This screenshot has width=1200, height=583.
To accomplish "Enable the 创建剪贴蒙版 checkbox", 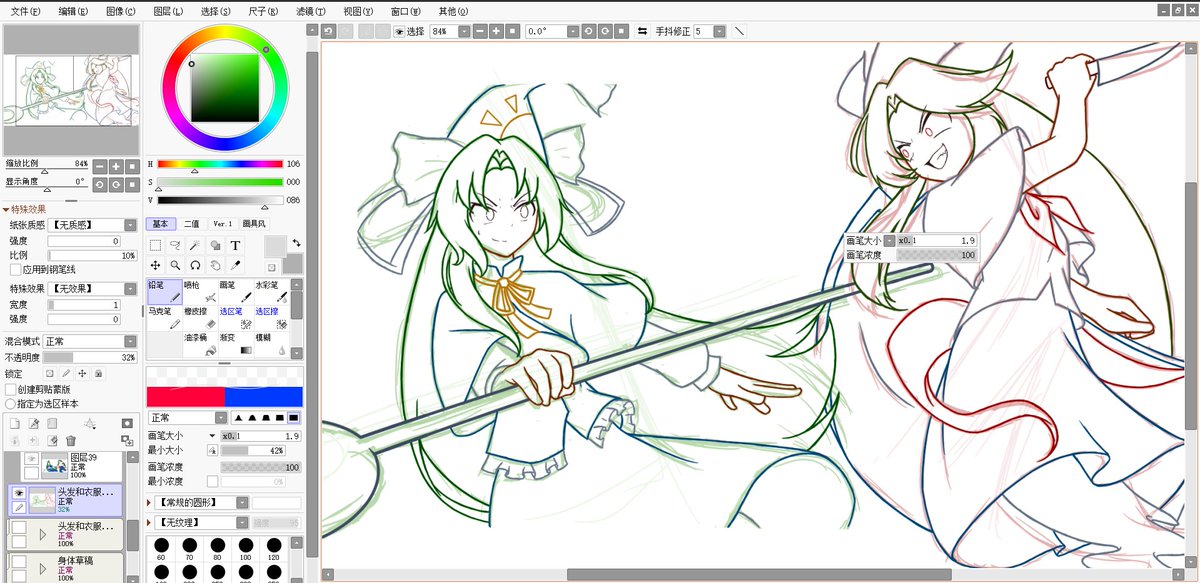I will [11, 389].
